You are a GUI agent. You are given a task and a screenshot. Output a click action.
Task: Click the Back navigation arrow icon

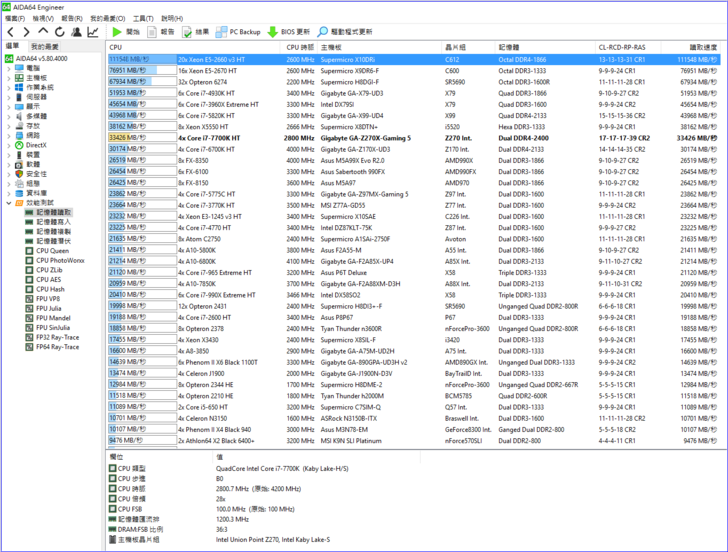point(11,32)
